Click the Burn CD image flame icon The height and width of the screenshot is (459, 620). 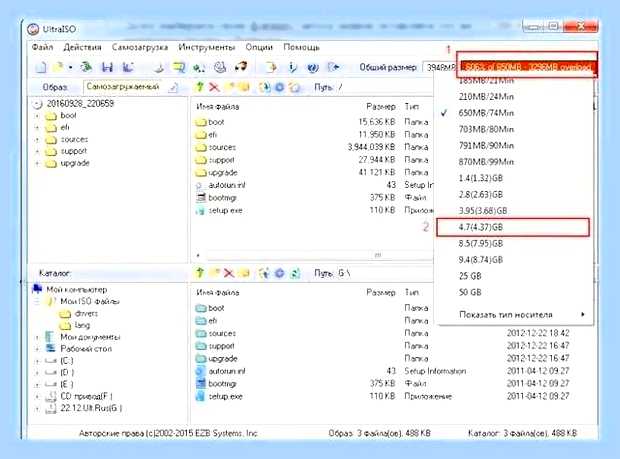[241, 67]
